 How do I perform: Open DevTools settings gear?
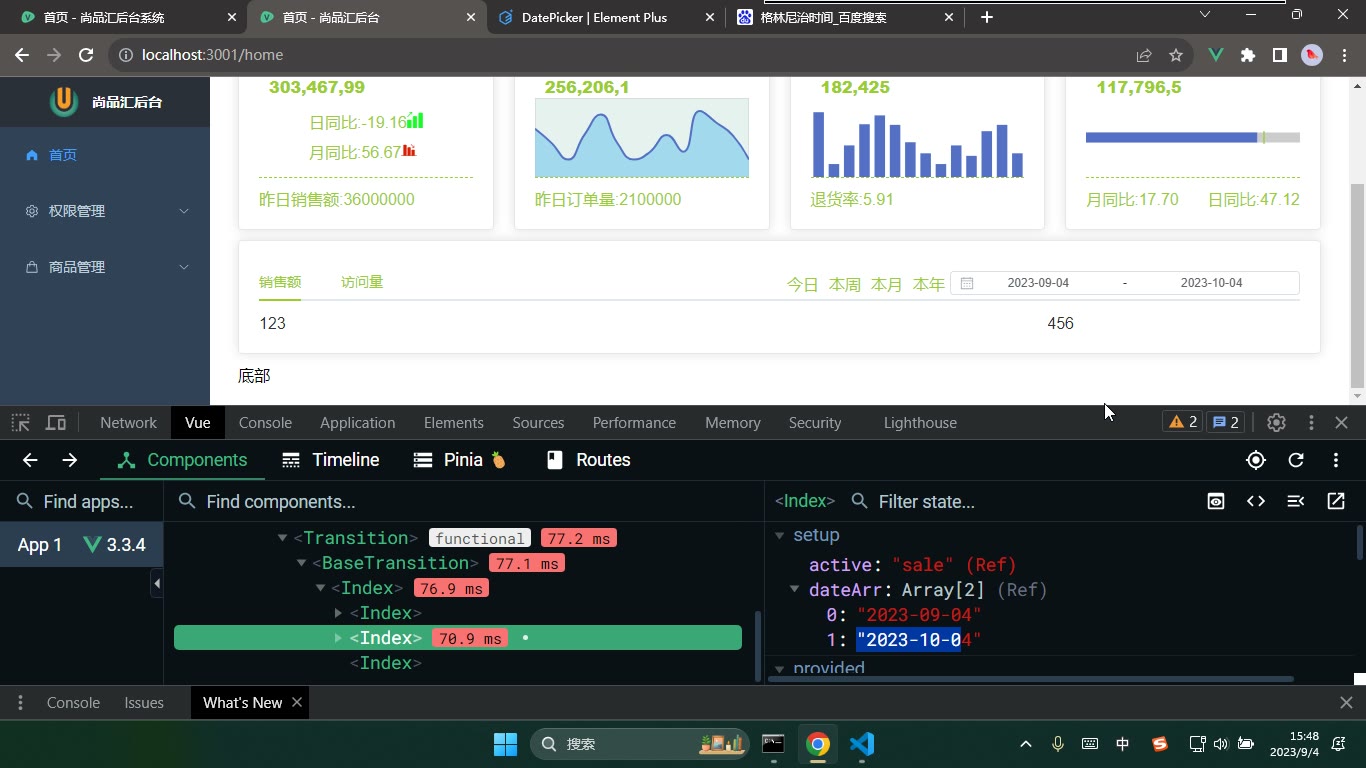click(1276, 423)
